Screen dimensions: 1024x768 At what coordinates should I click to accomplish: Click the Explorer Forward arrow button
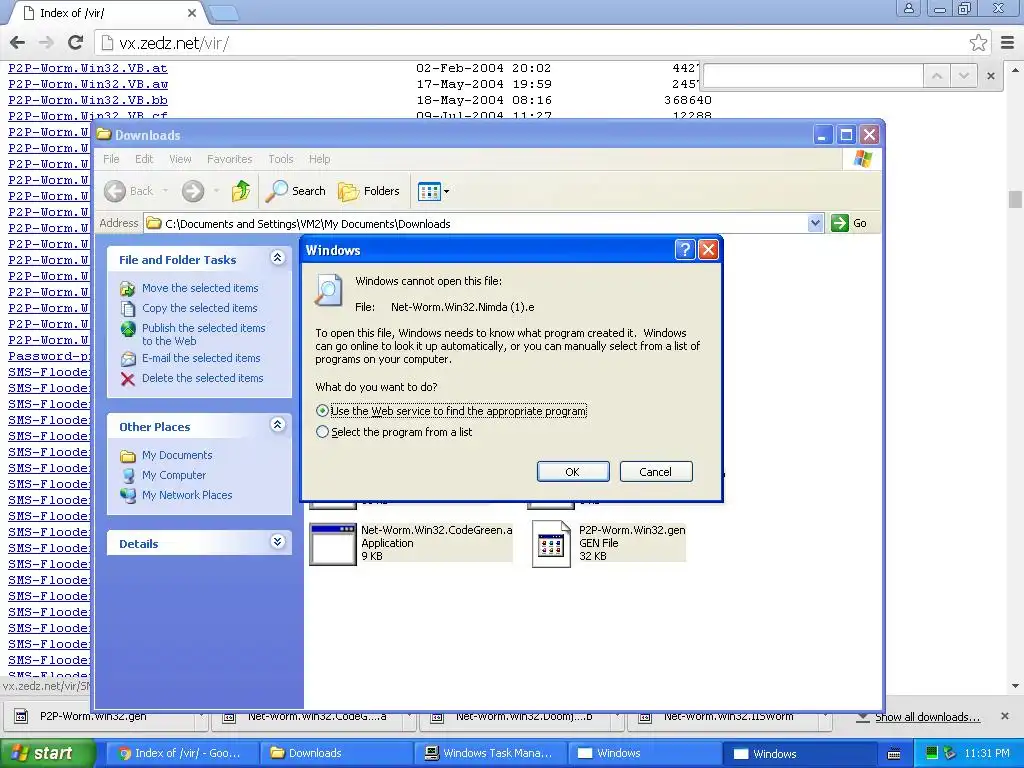pyautogui.click(x=193, y=191)
